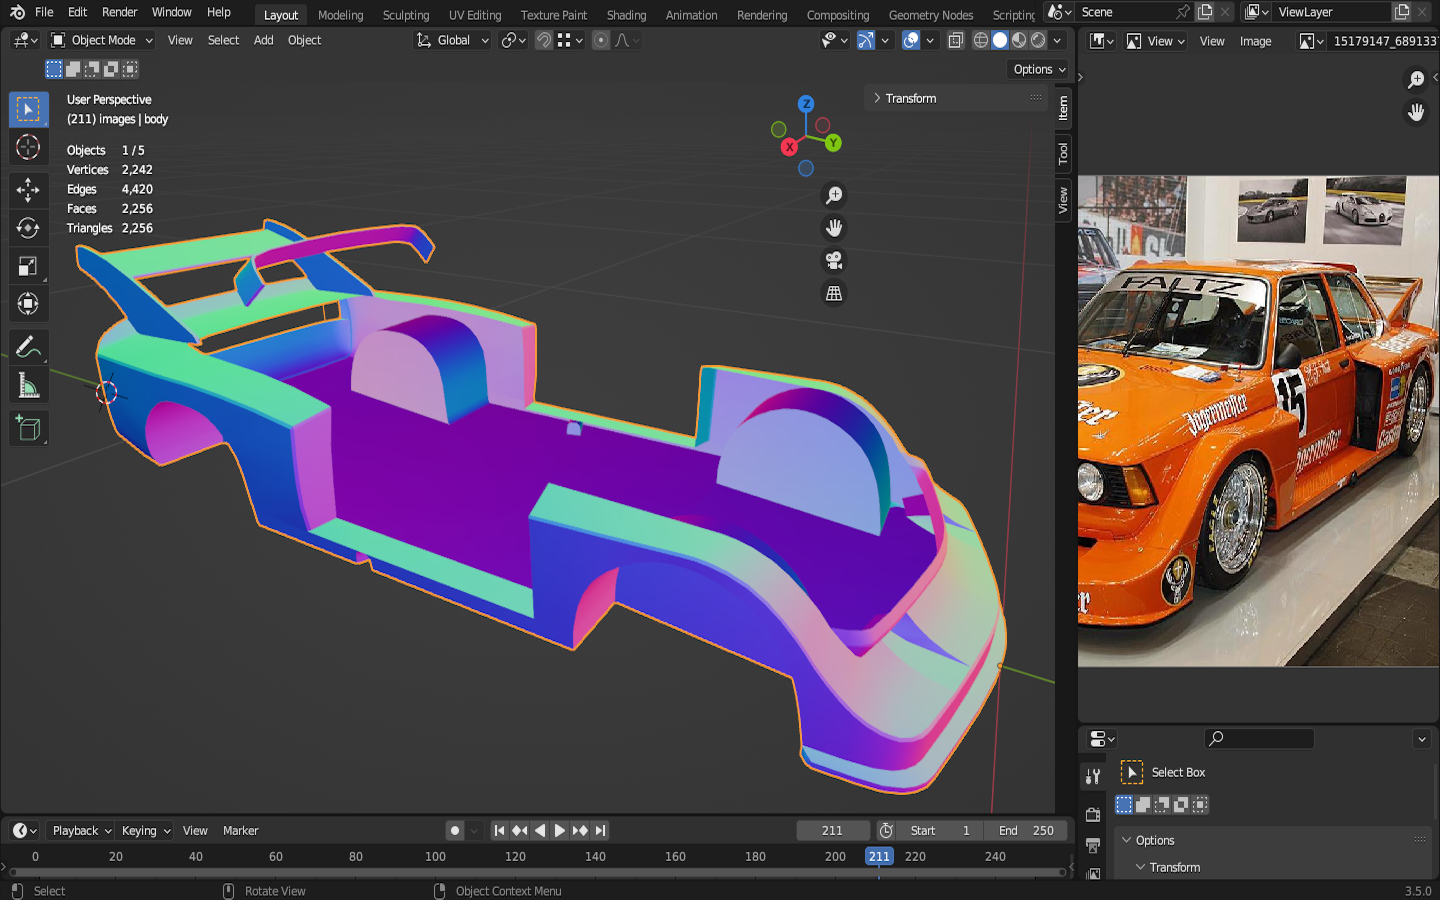Expand the Transform panel in sidebar

click(x=910, y=98)
